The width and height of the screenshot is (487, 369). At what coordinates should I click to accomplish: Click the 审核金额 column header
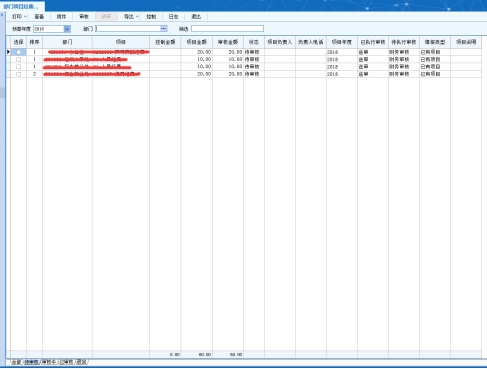228,42
